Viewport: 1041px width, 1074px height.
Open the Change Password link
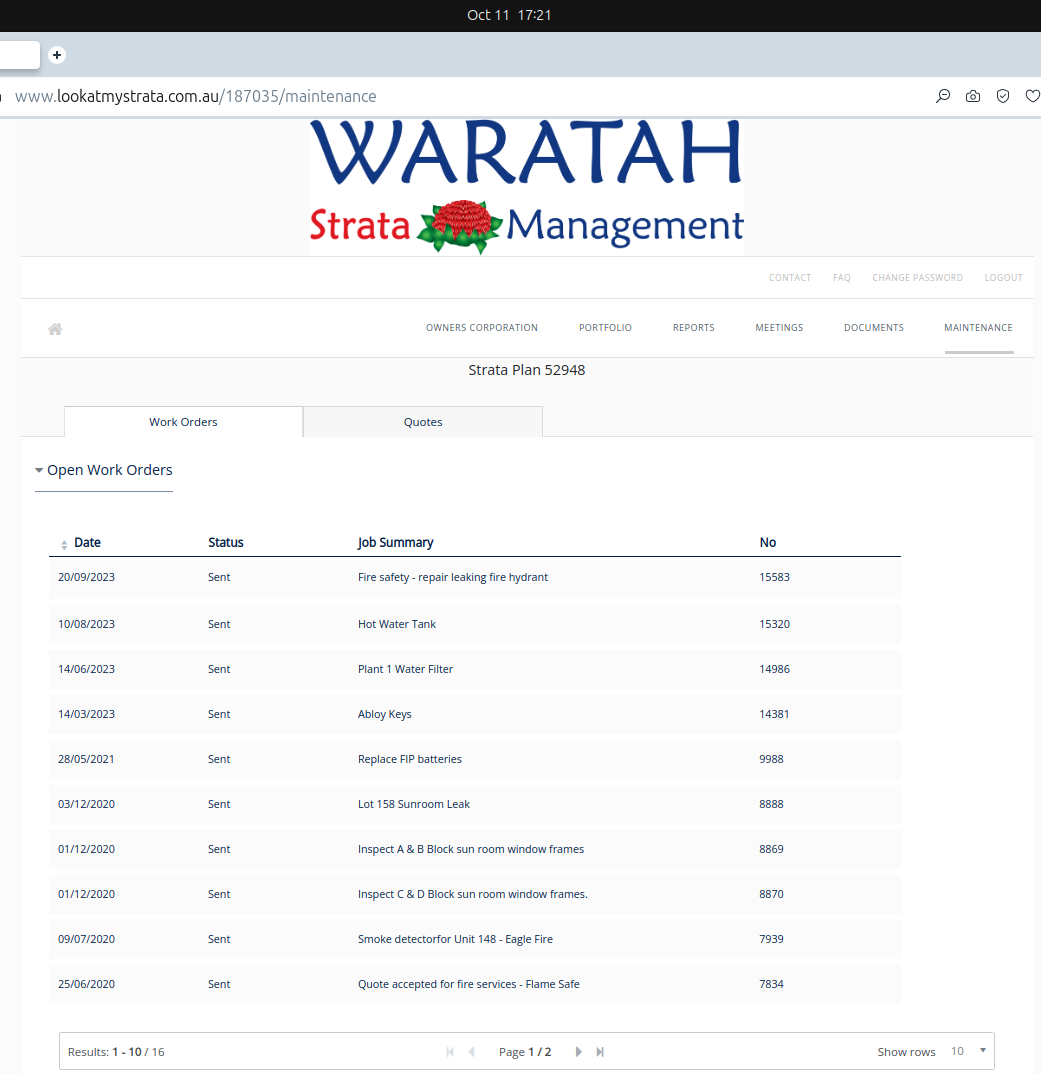[917, 278]
